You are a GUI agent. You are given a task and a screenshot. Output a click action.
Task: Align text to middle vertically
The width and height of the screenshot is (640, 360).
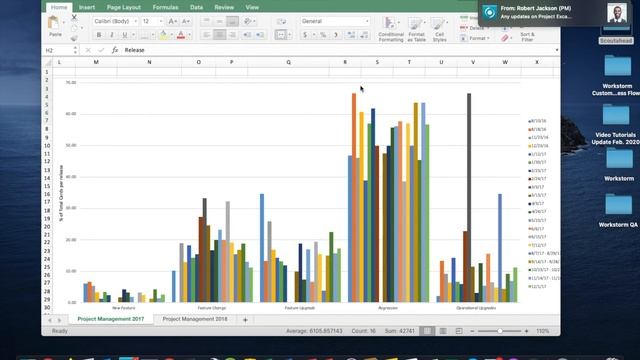pyautogui.click(x=219, y=21)
